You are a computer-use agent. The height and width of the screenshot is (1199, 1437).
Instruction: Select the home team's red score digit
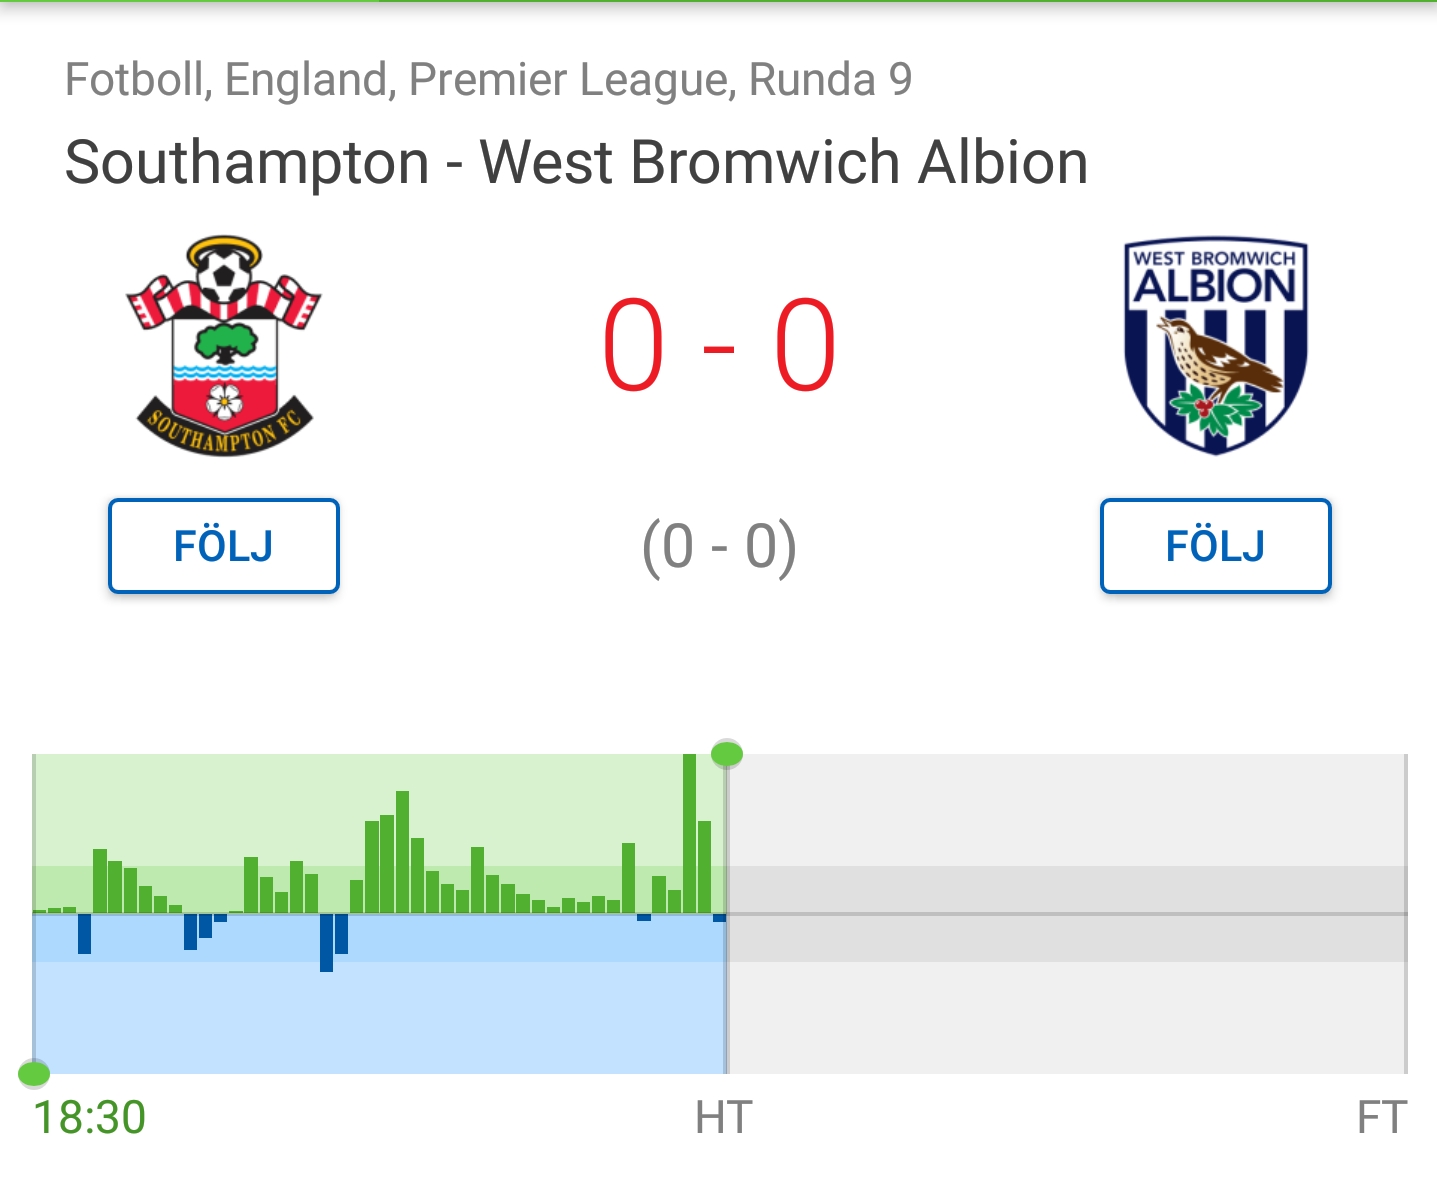633,346
